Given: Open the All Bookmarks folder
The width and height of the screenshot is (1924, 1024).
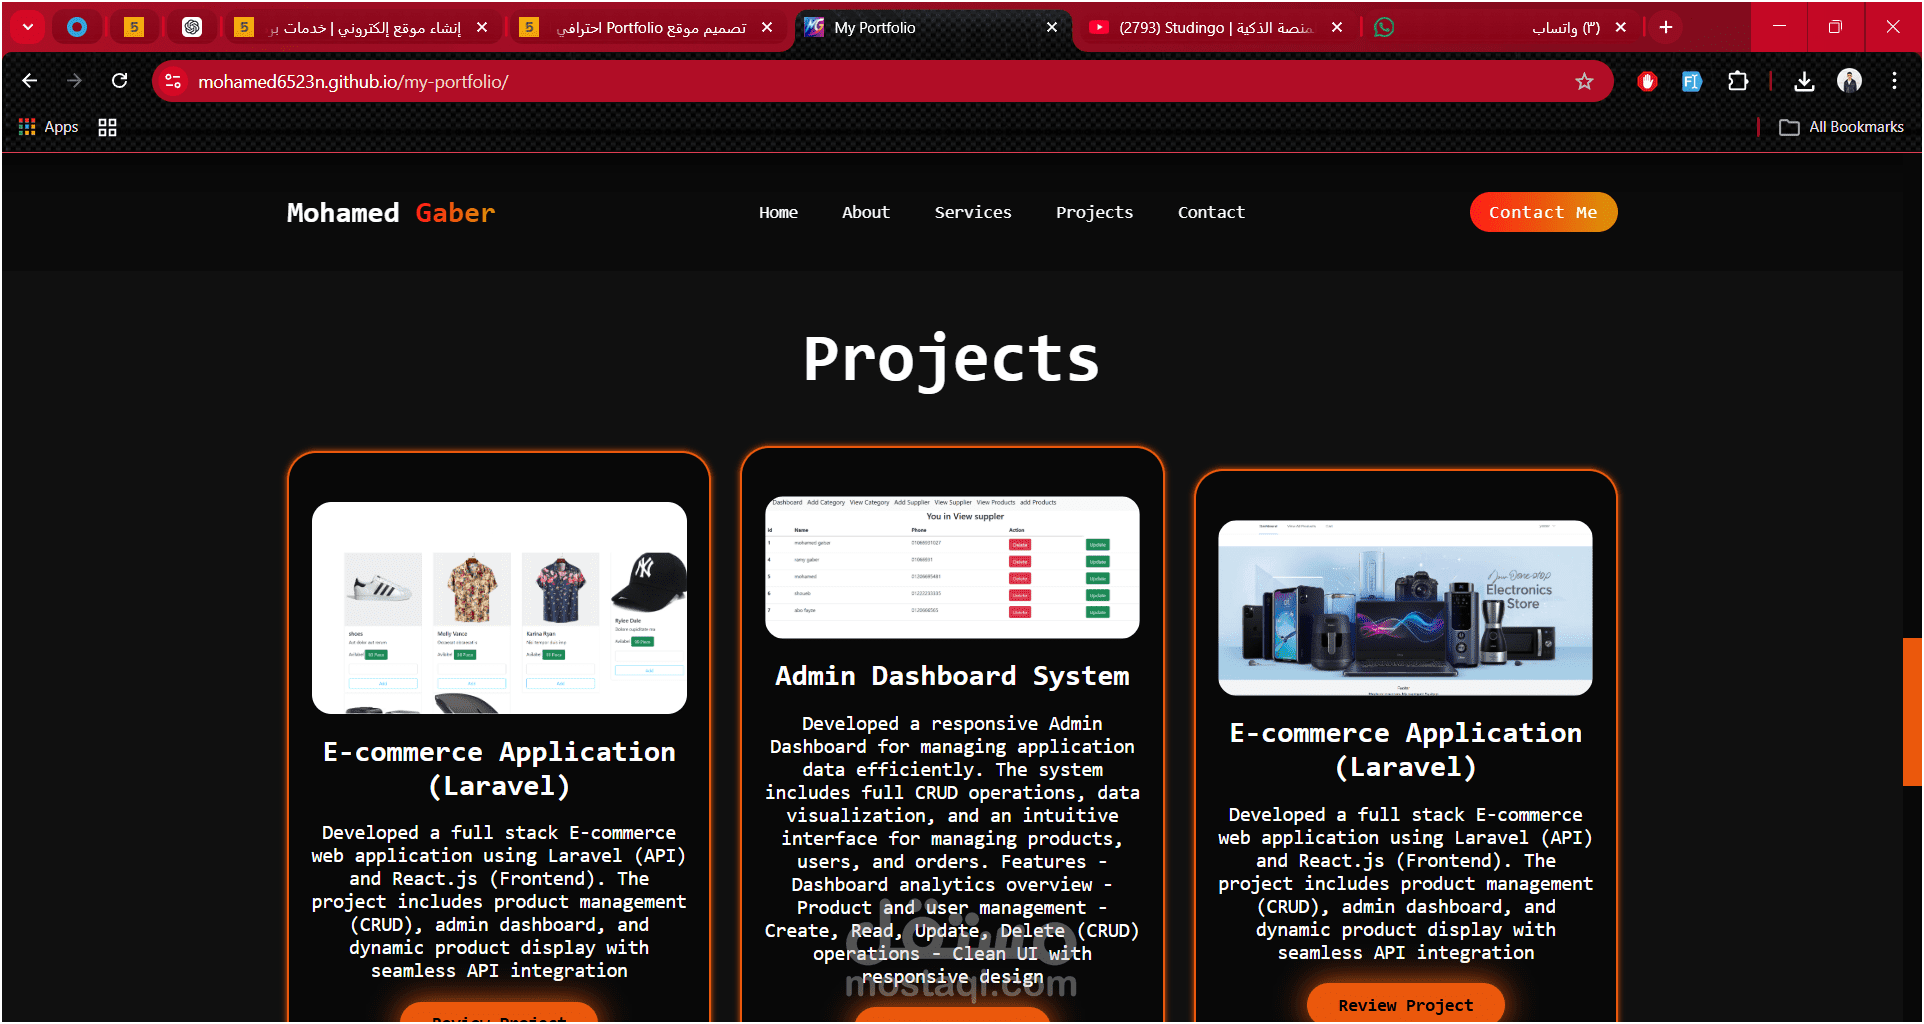Looking at the screenshot, I should click(1841, 127).
